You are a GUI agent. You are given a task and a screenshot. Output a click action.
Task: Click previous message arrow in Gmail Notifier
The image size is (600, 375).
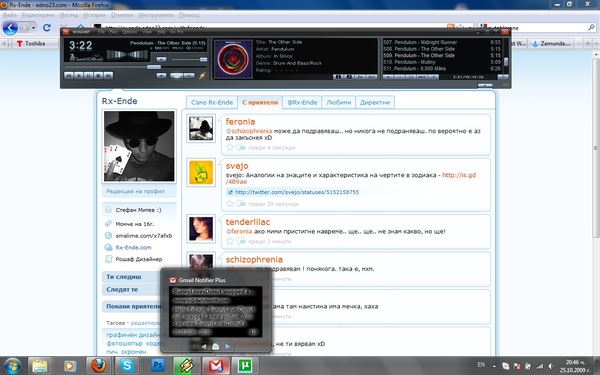point(204,347)
